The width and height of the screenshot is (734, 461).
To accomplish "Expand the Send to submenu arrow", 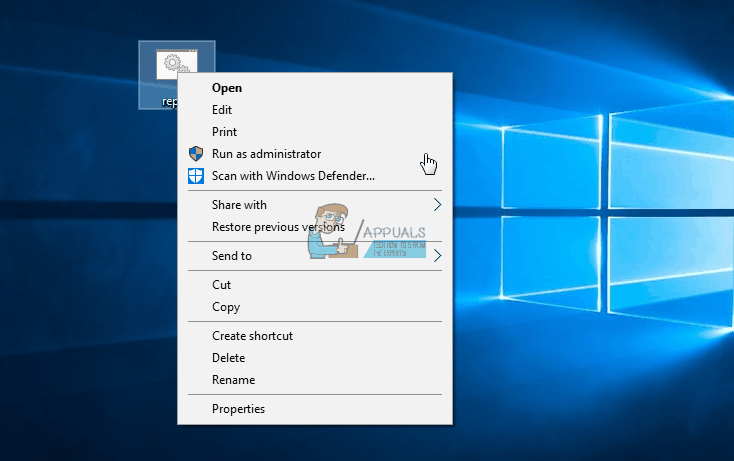I will coord(437,256).
